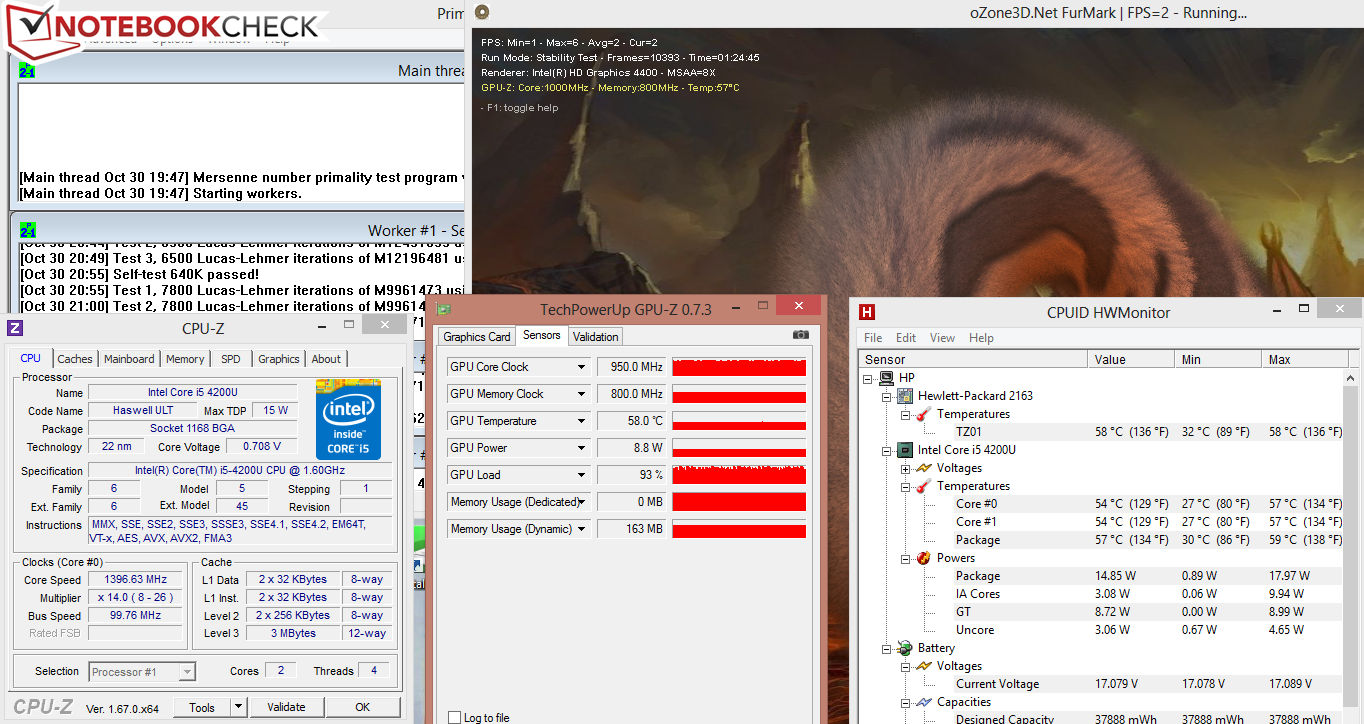Open the Memory Usage (Dedicated) dropdown
Screen dimensions: 1364x724
click(582, 502)
